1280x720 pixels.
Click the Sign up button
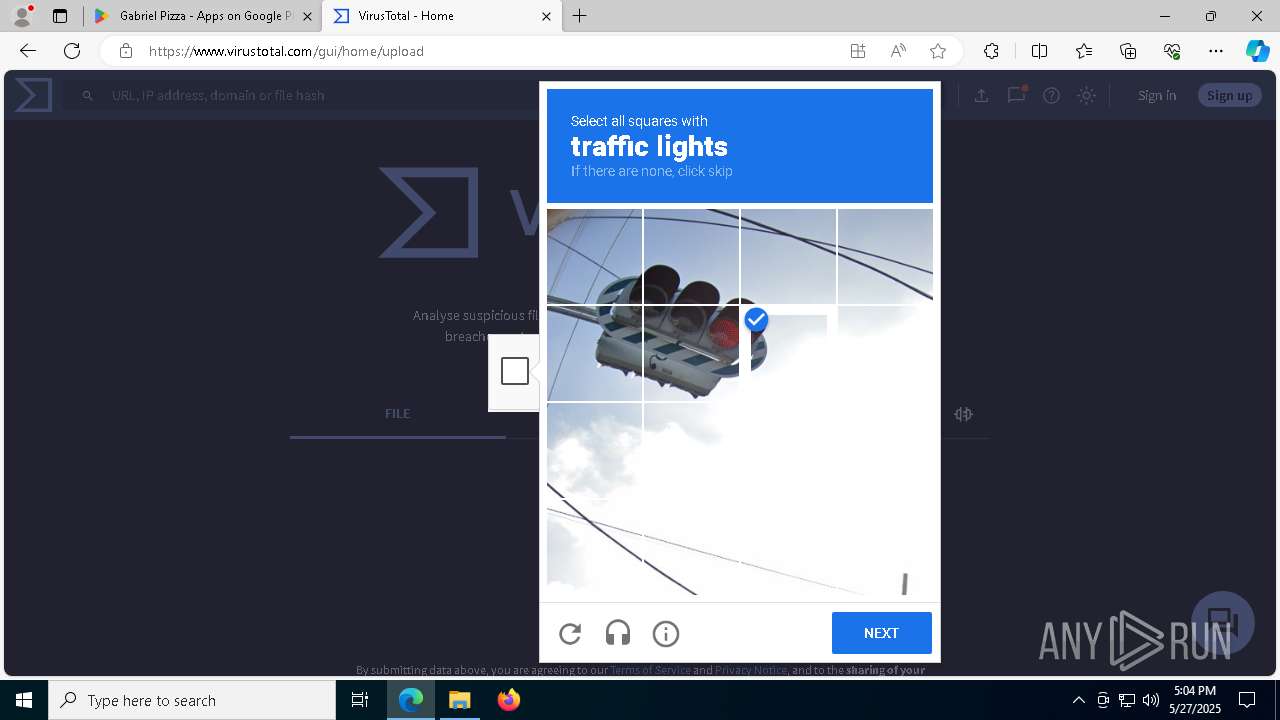tap(1229, 95)
